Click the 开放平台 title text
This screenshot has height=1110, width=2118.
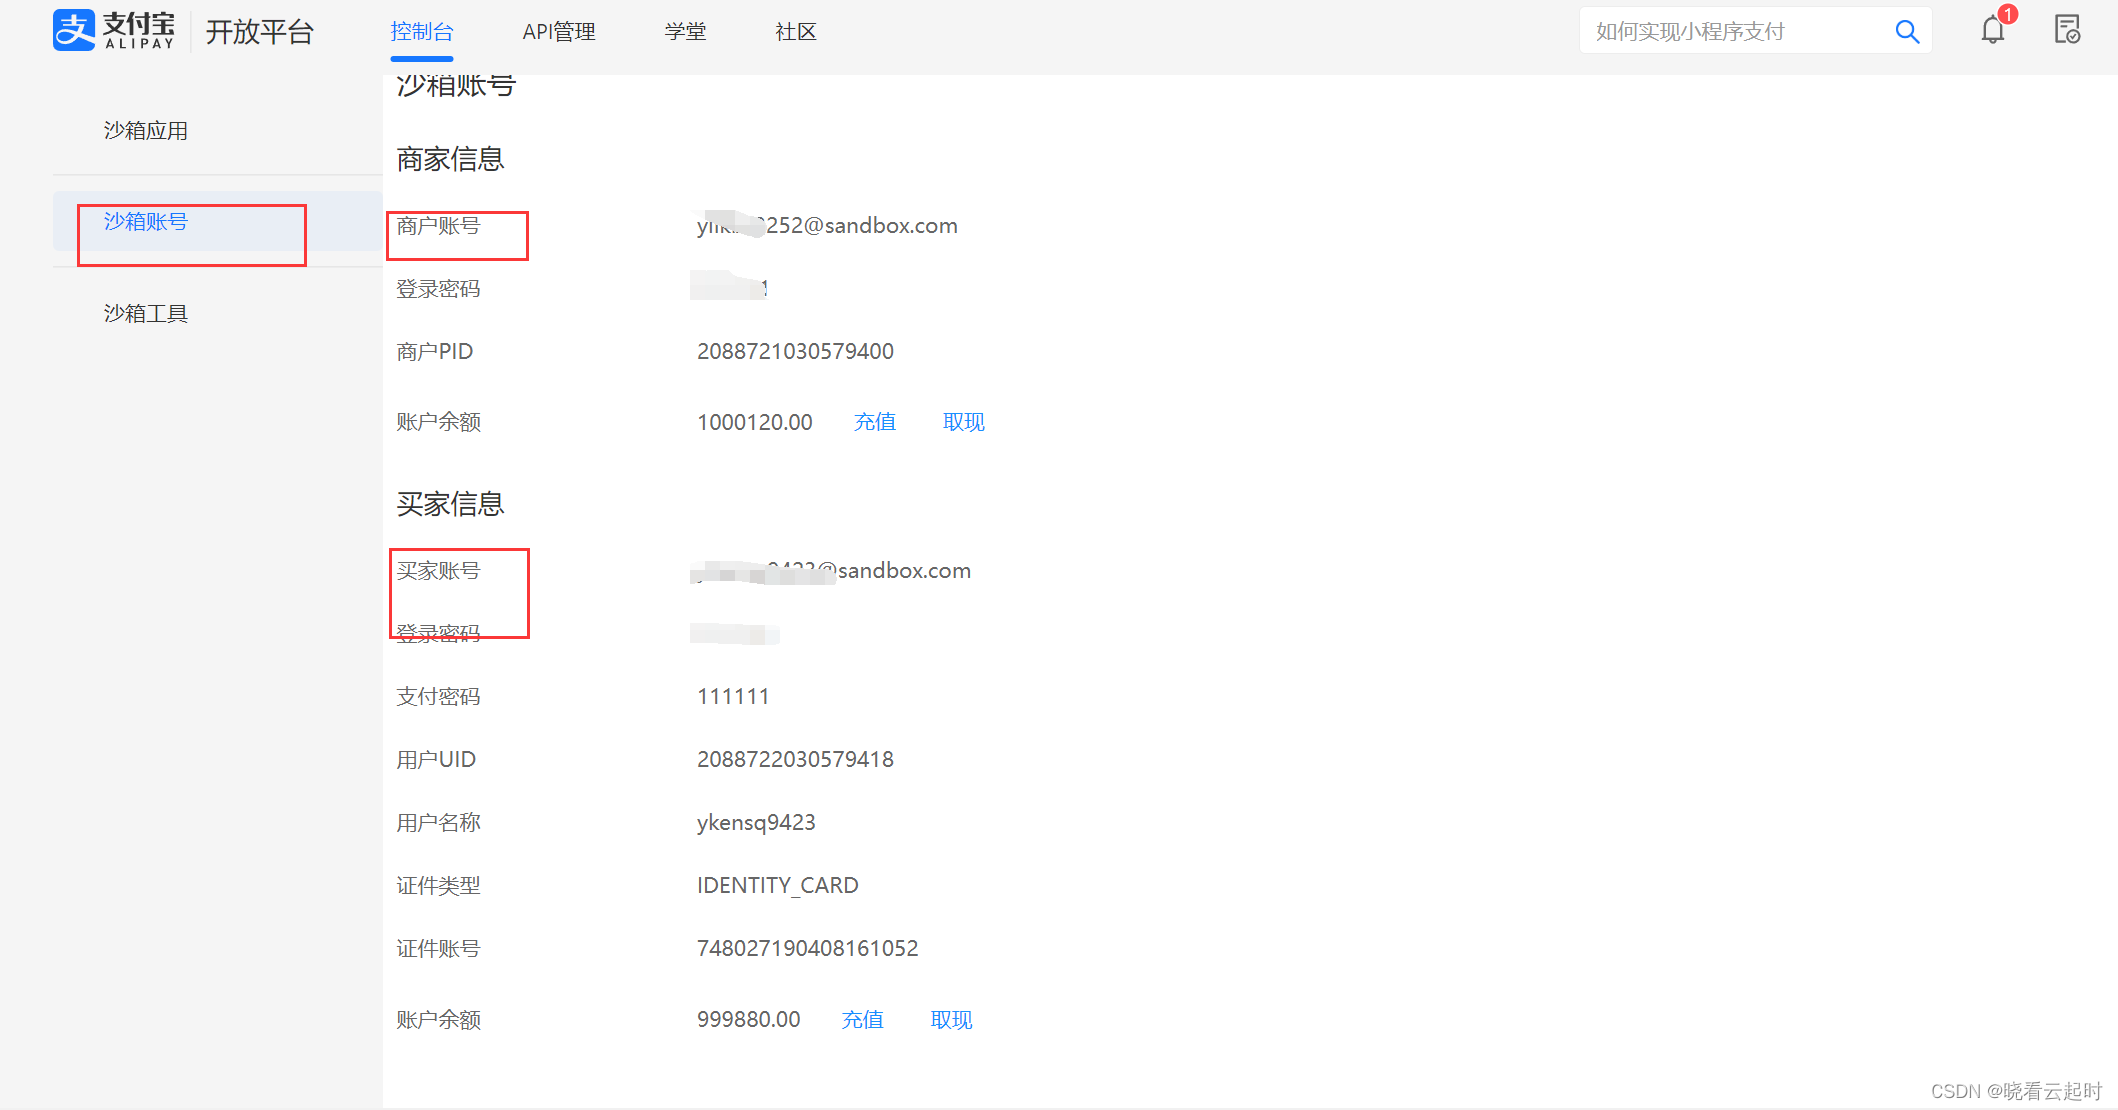[x=260, y=32]
